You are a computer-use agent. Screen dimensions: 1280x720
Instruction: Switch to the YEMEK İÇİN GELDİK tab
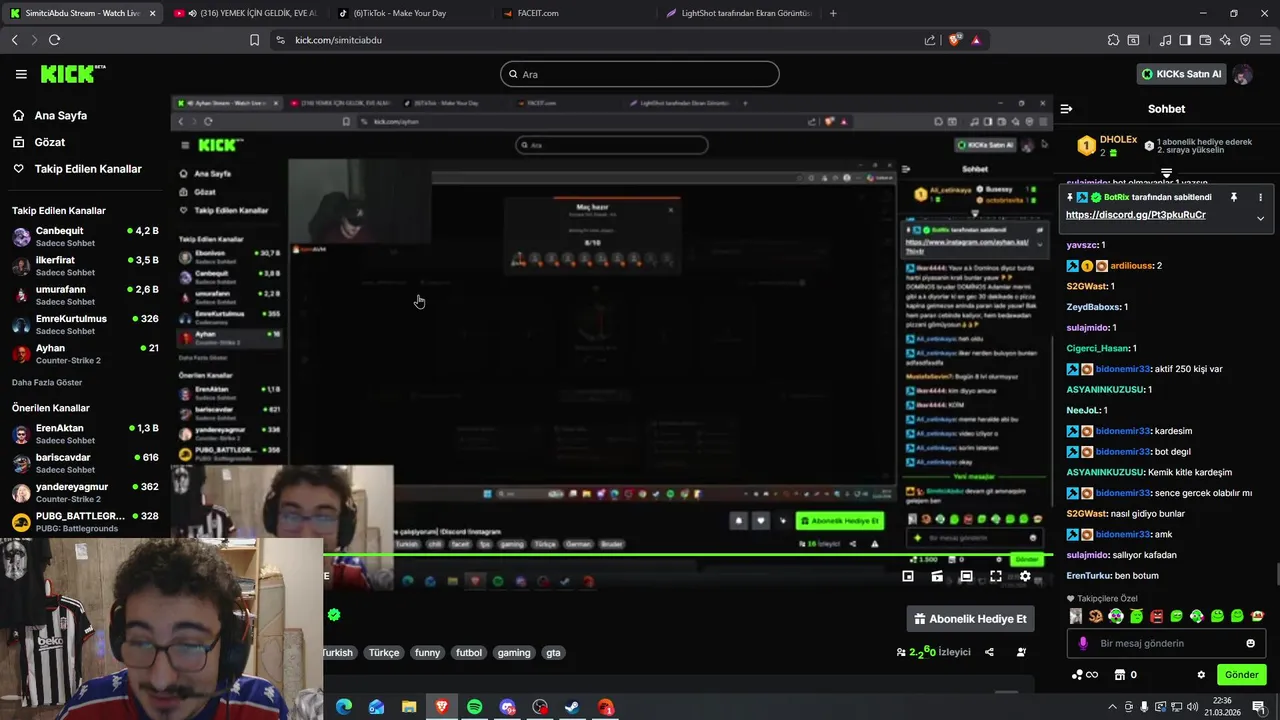point(244,13)
